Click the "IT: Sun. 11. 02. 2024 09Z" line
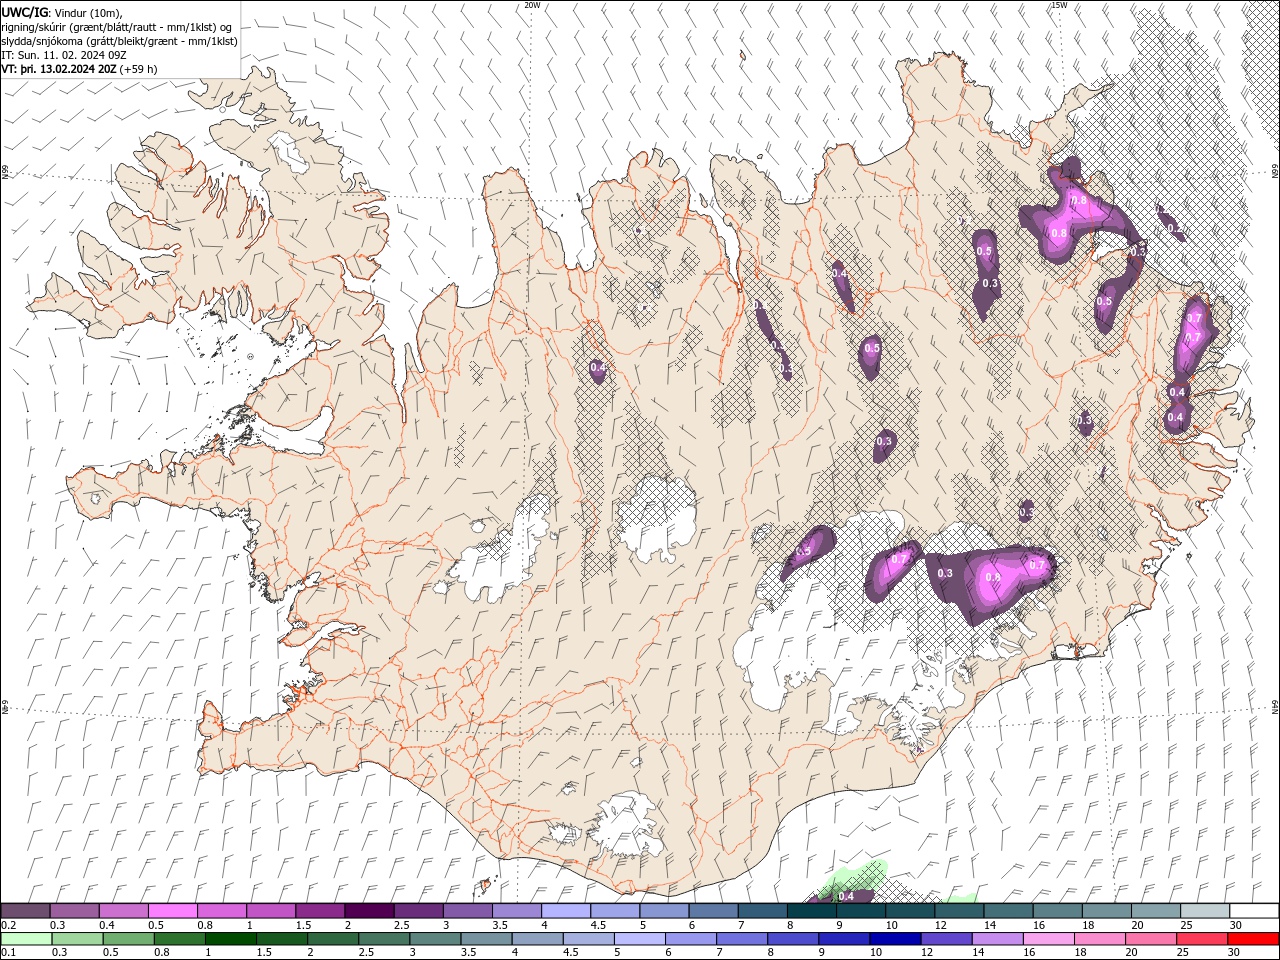This screenshot has height=960, width=1280. (62, 55)
